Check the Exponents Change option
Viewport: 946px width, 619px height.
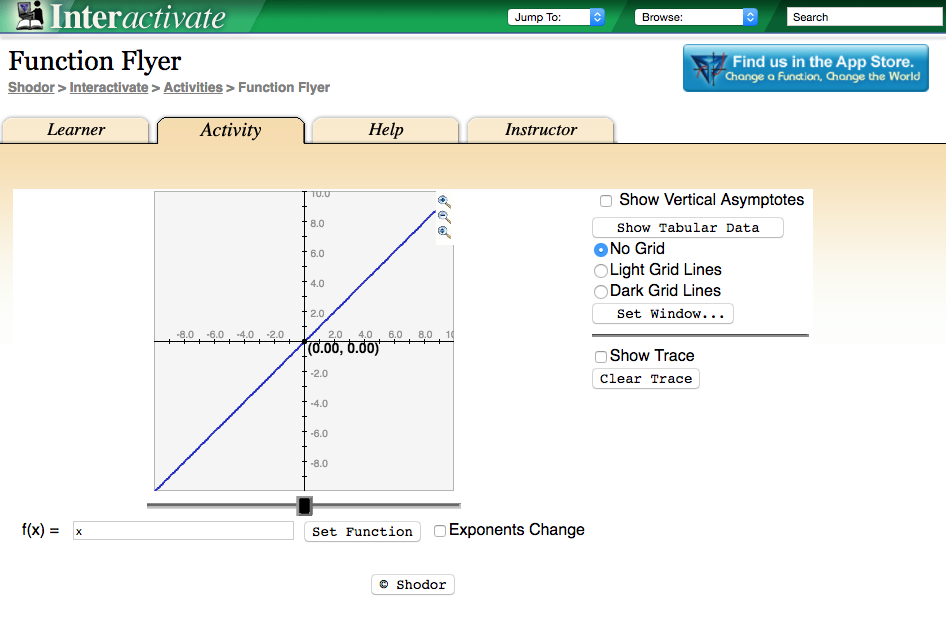[x=440, y=531]
